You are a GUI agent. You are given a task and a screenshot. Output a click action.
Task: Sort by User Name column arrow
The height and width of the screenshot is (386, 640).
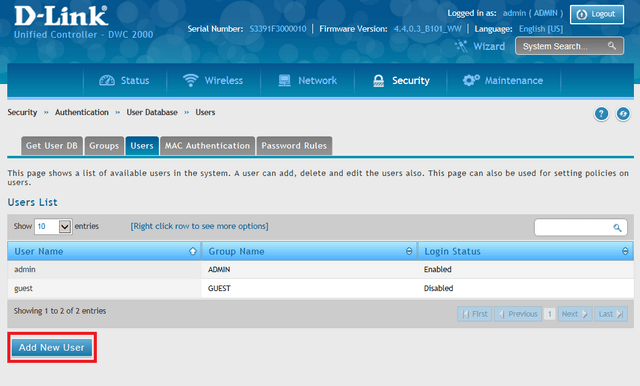[x=193, y=251]
